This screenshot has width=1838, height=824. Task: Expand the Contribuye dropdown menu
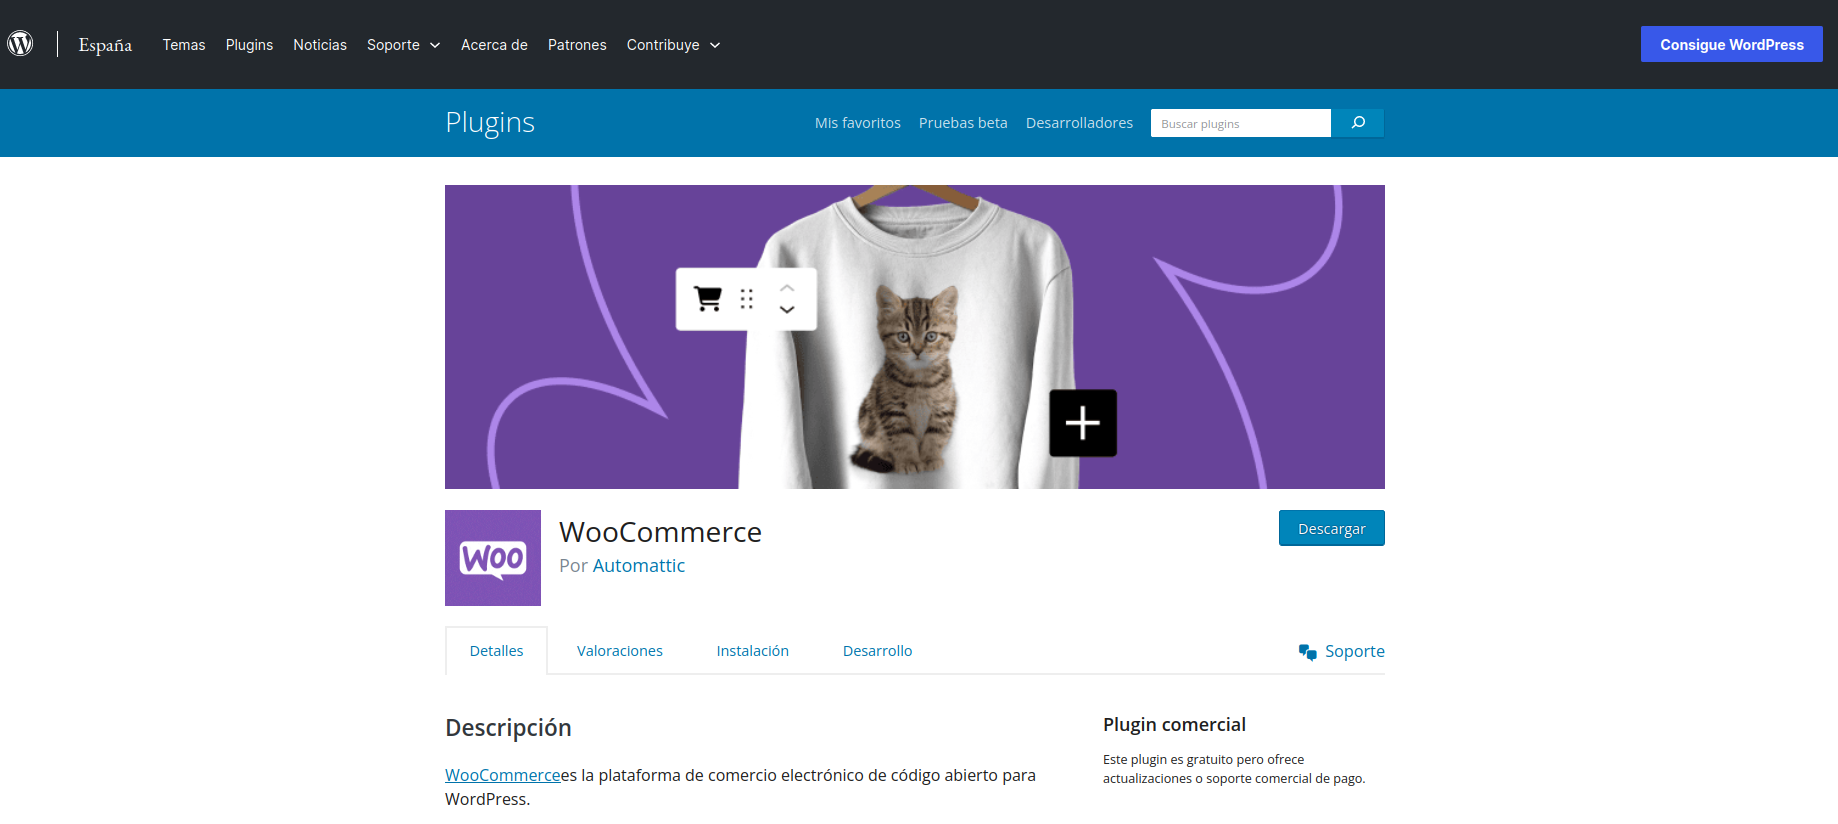click(673, 45)
